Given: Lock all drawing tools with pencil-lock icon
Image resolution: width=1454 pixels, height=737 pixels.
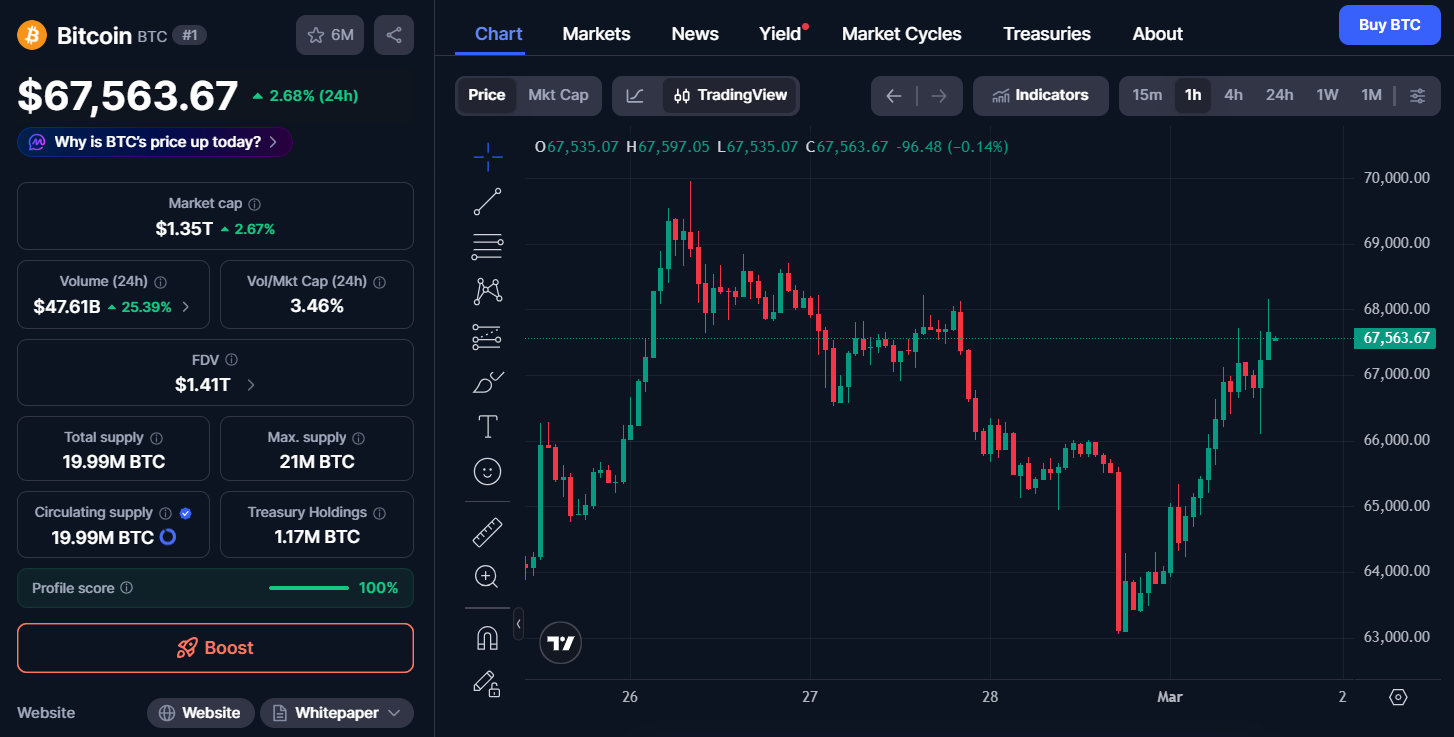Looking at the screenshot, I should click(x=487, y=683).
